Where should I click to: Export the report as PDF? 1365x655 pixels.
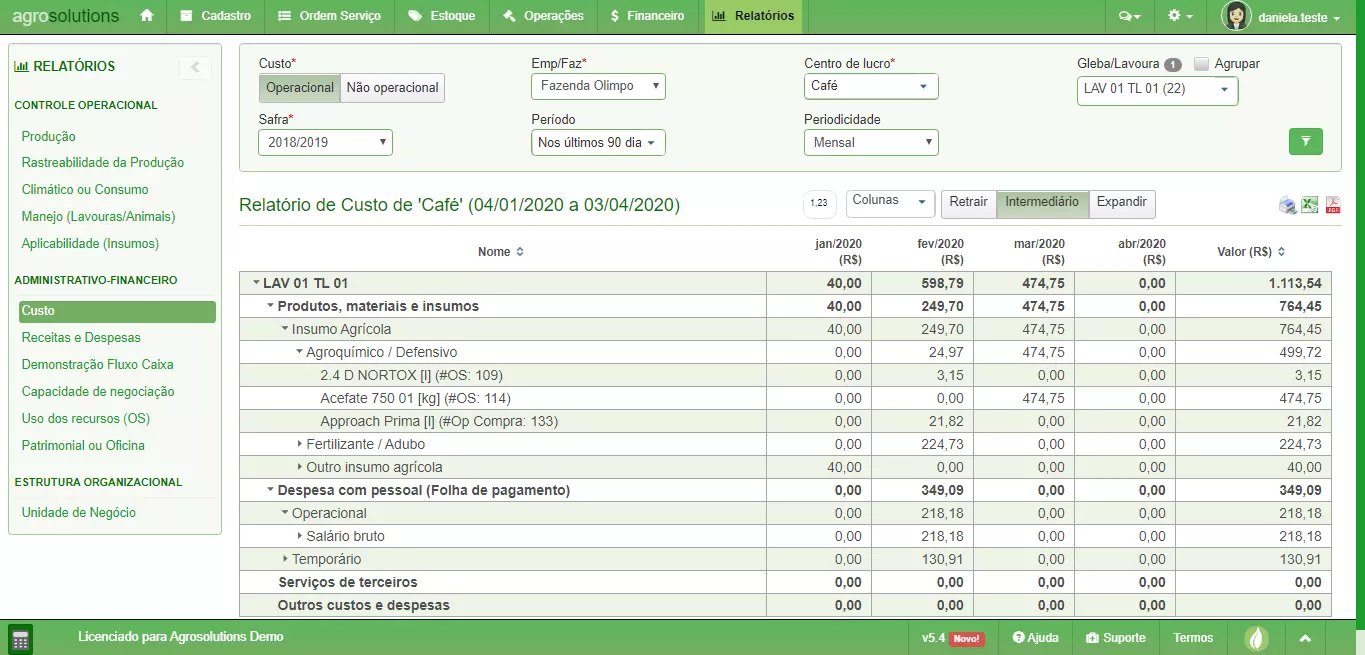1332,205
